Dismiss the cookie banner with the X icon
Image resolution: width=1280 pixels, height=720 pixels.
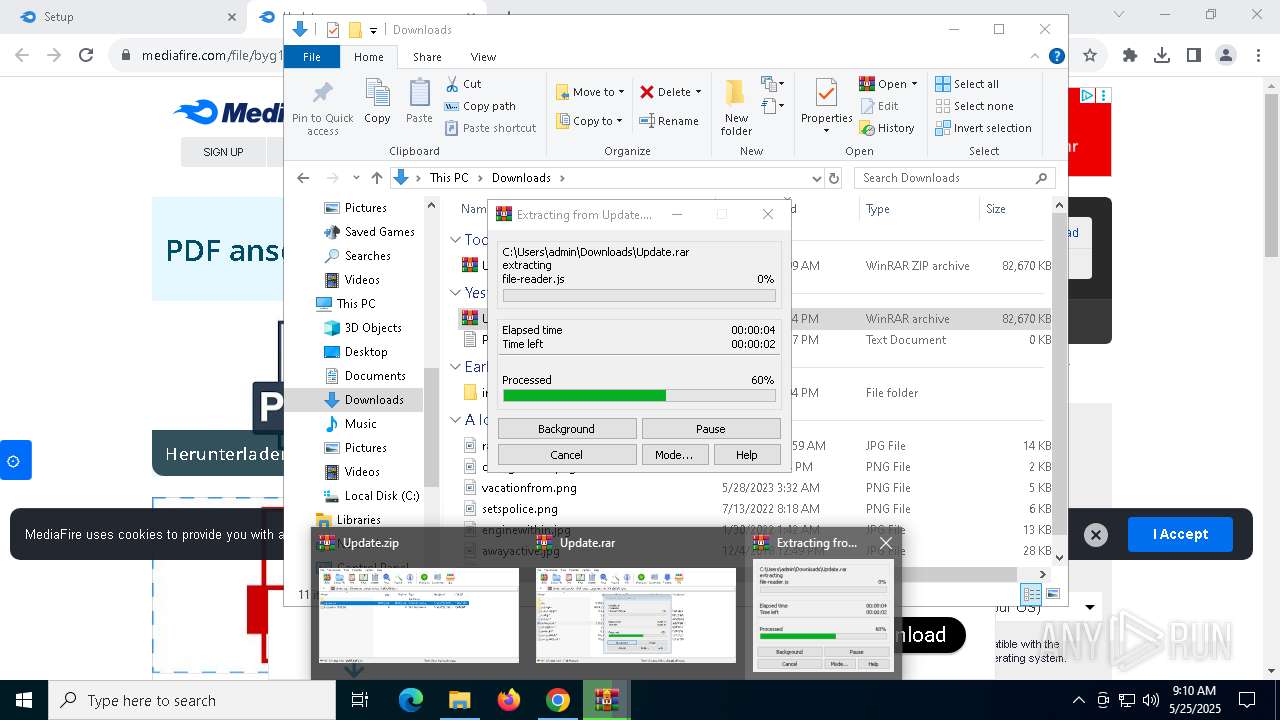(1096, 535)
